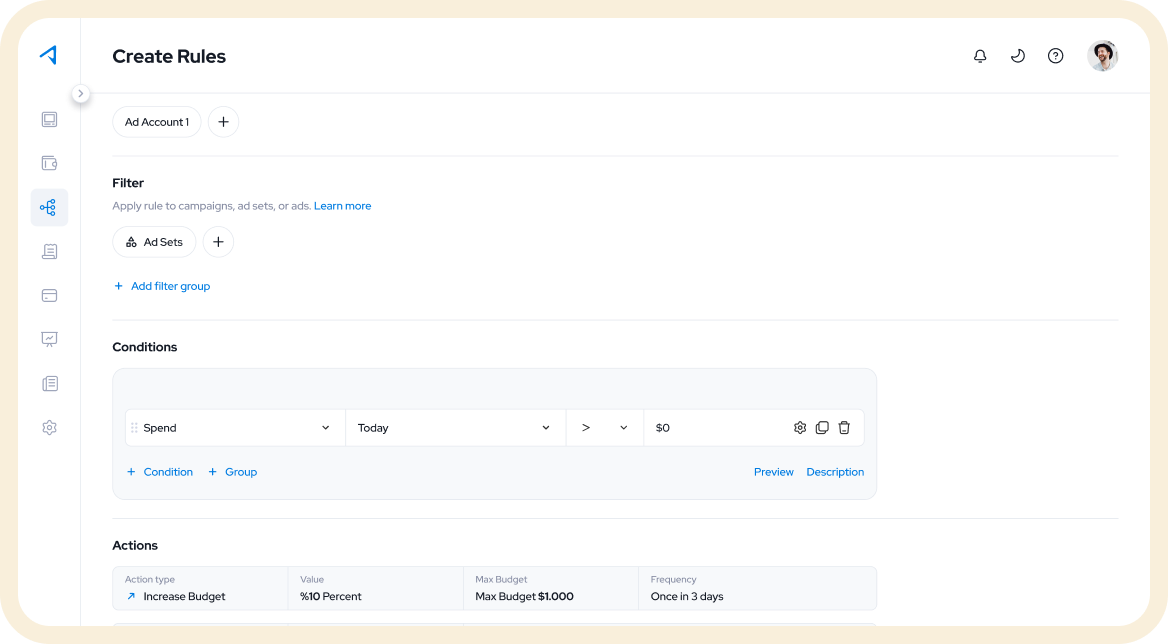Open the help question mark icon
The image size is (1168, 644).
[x=1056, y=56]
